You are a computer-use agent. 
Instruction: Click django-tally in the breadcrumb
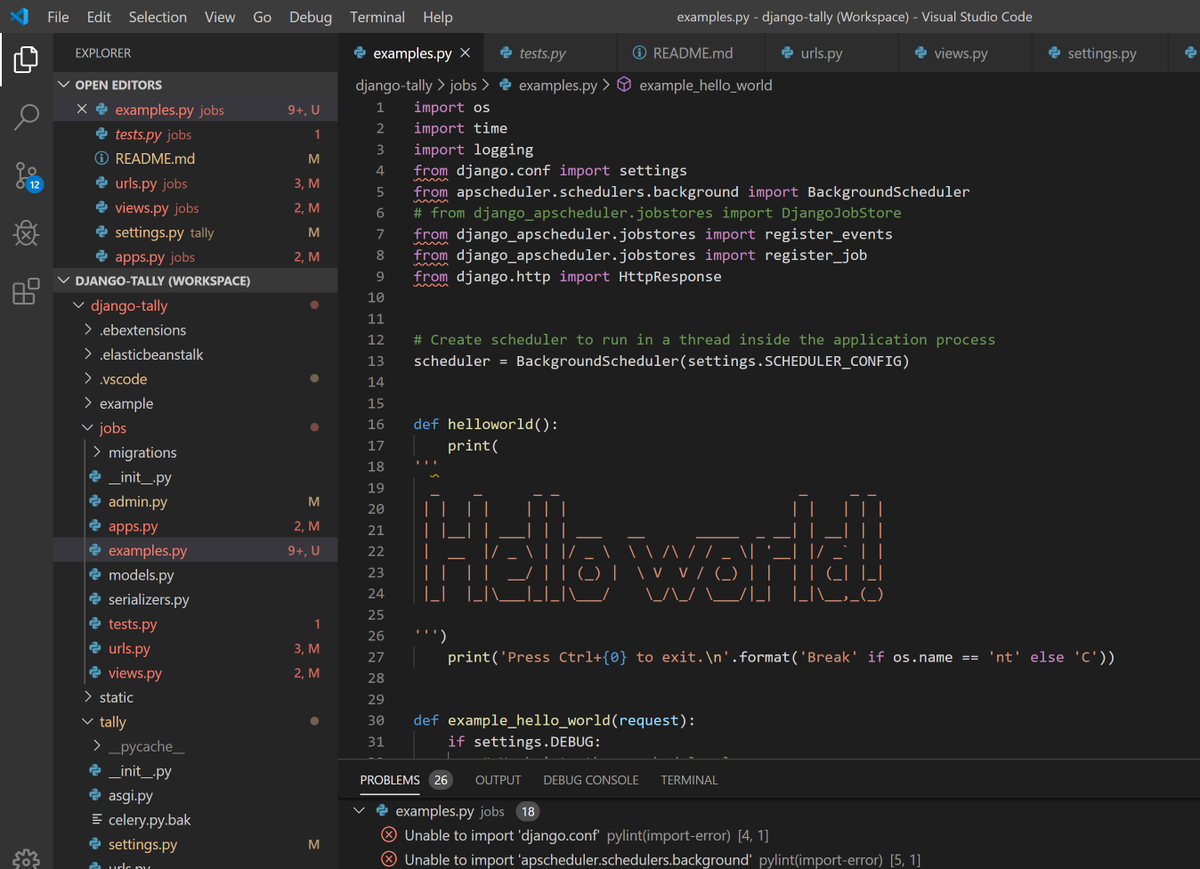coord(394,85)
